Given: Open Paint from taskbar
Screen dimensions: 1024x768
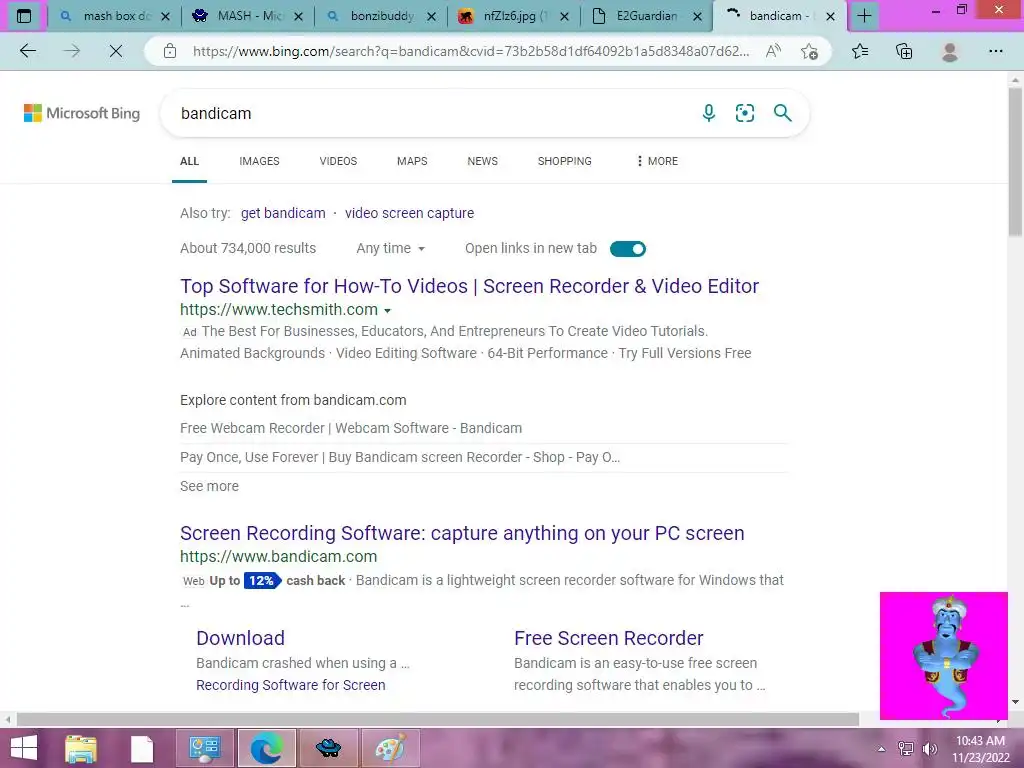Looking at the screenshot, I should pyautogui.click(x=390, y=748).
